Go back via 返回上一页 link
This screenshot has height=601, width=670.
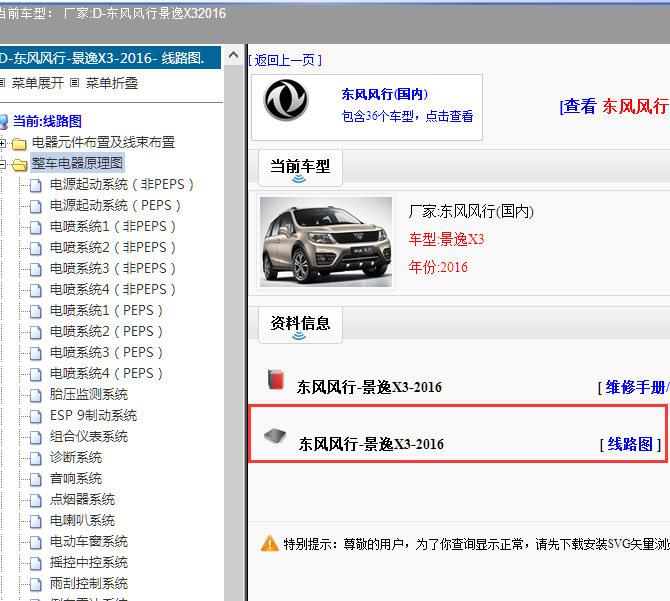click(285, 60)
